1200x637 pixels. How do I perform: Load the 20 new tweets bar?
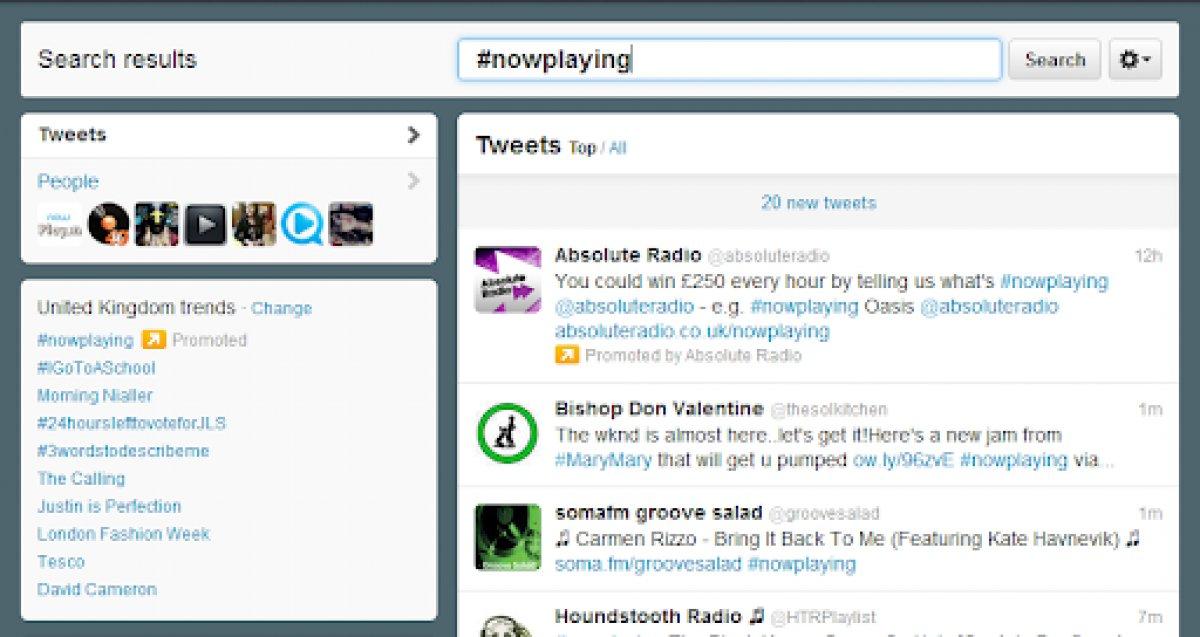coord(818,203)
